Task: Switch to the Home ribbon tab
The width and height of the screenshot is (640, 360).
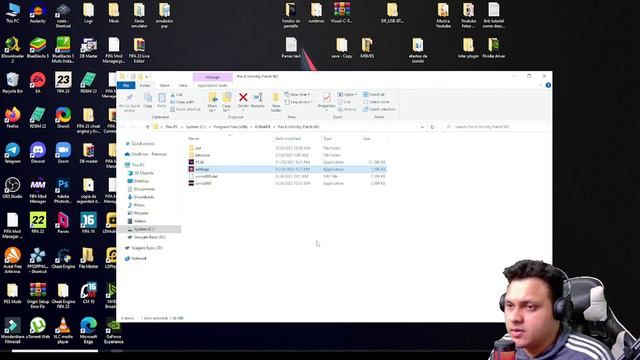Action: tap(145, 85)
